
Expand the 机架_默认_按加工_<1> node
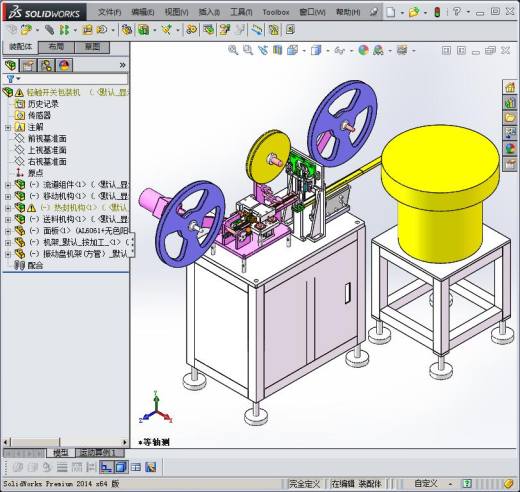pos(8,243)
